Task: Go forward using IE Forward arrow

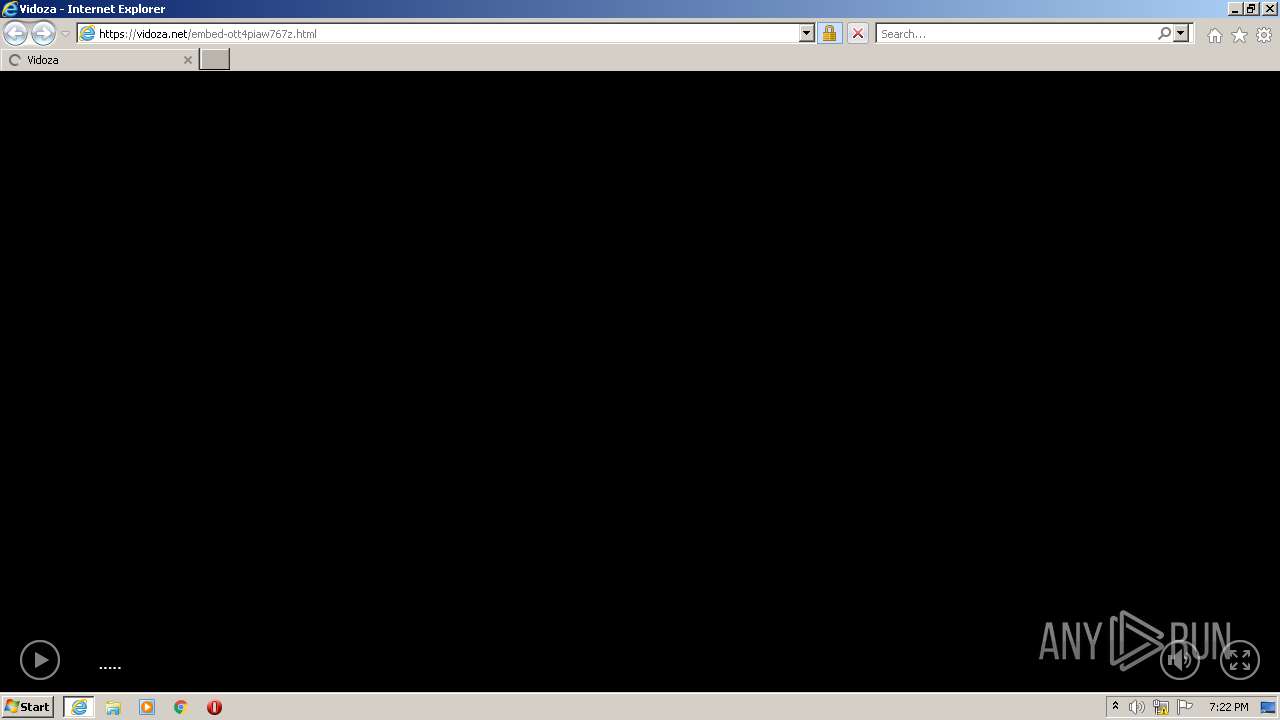Action: pyautogui.click(x=43, y=33)
